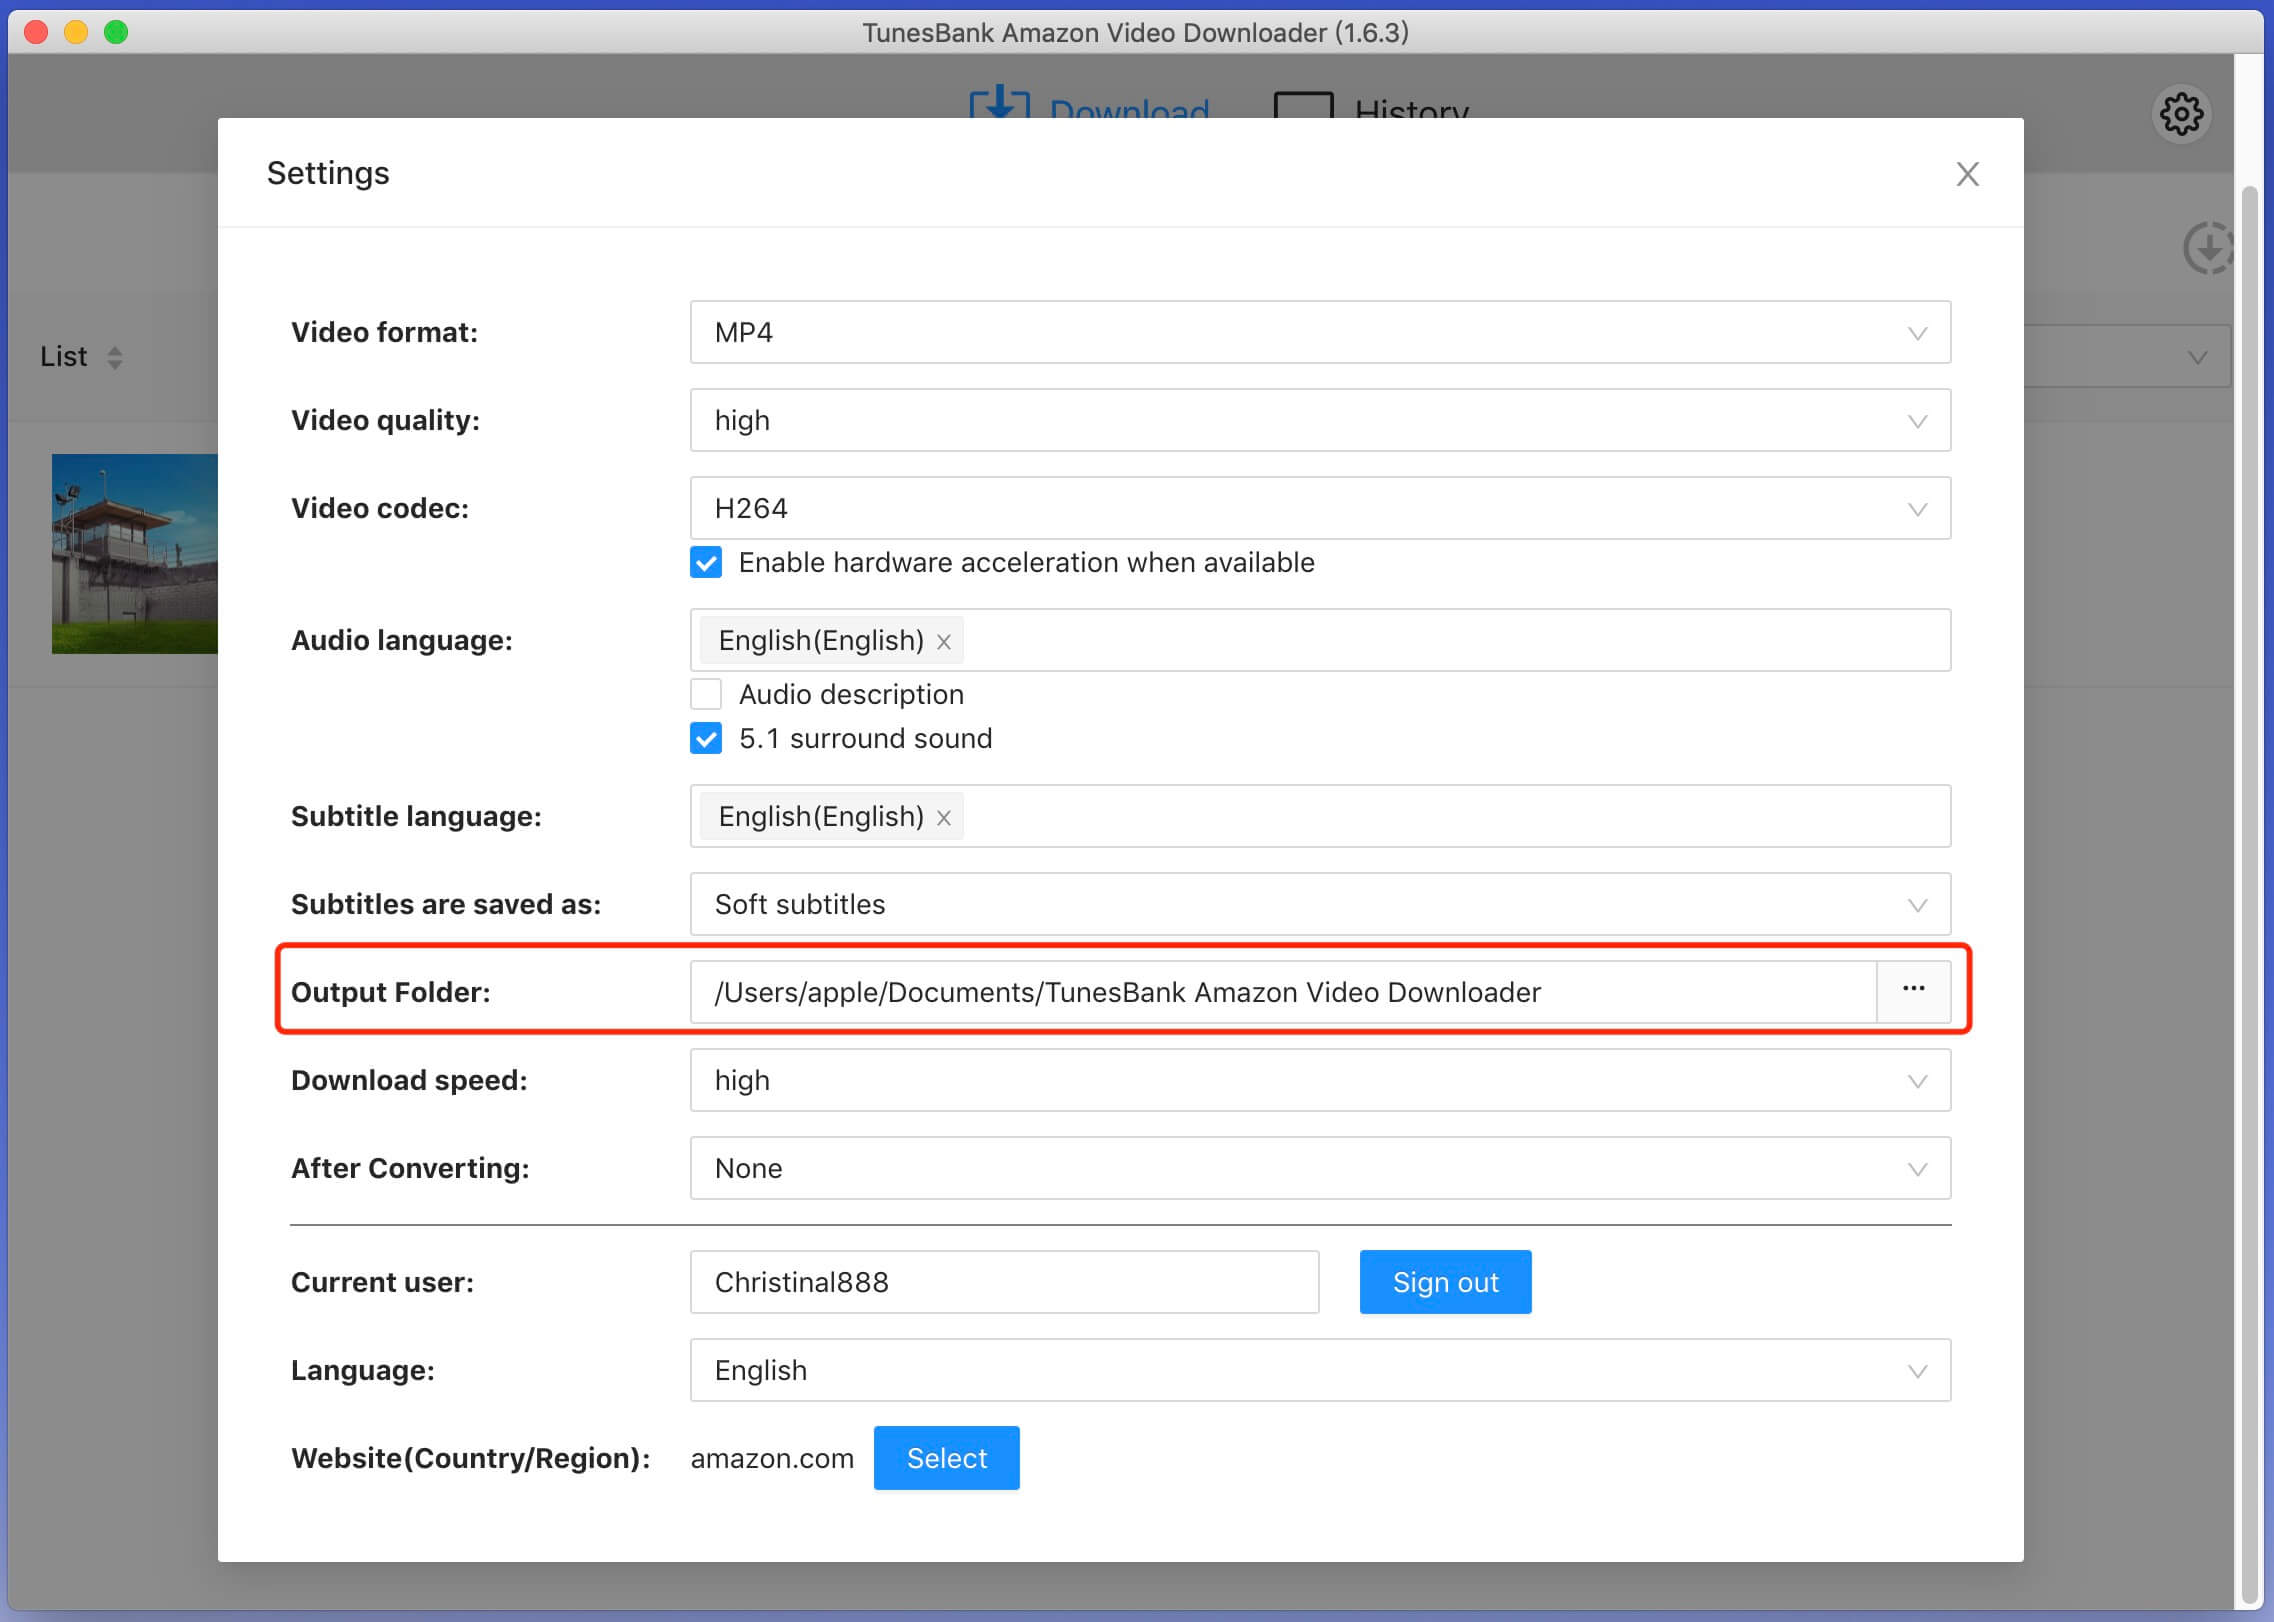This screenshot has width=2274, height=1622.
Task: Open the Video codec dropdown showing H264
Action: (1320, 508)
